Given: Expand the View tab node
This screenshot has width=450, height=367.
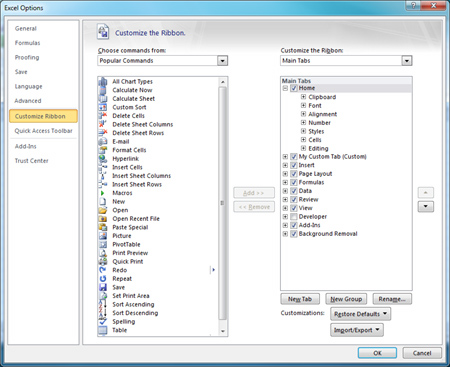Looking at the screenshot, I should [285, 208].
